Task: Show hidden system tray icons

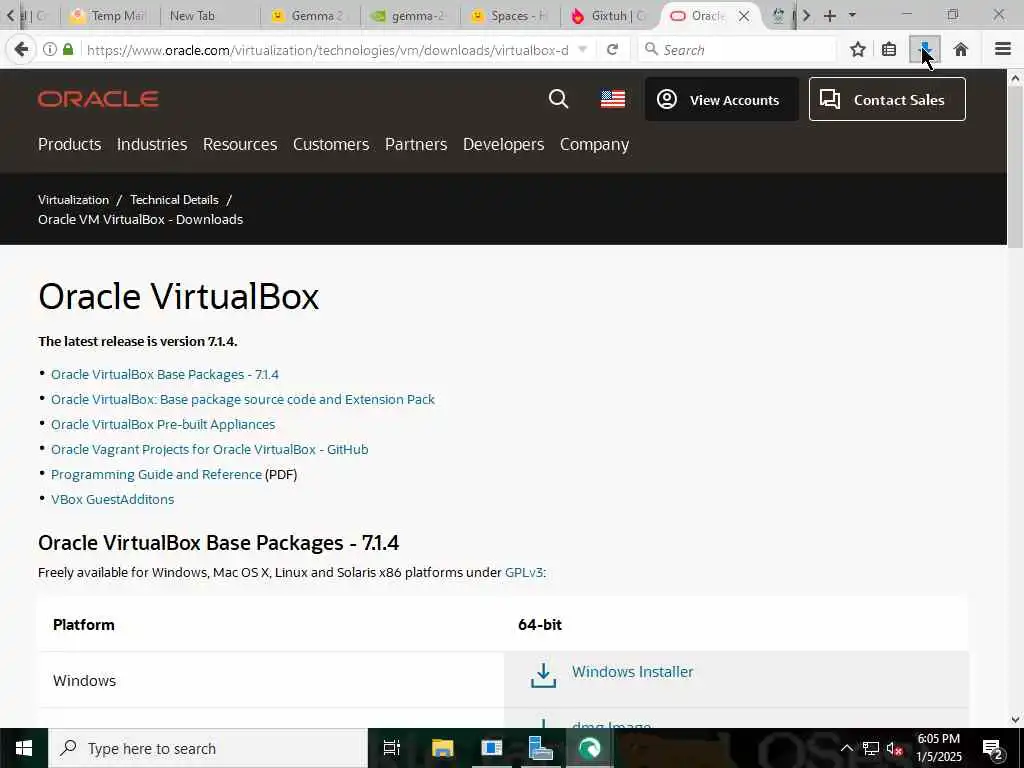Action: (x=846, y=748)
